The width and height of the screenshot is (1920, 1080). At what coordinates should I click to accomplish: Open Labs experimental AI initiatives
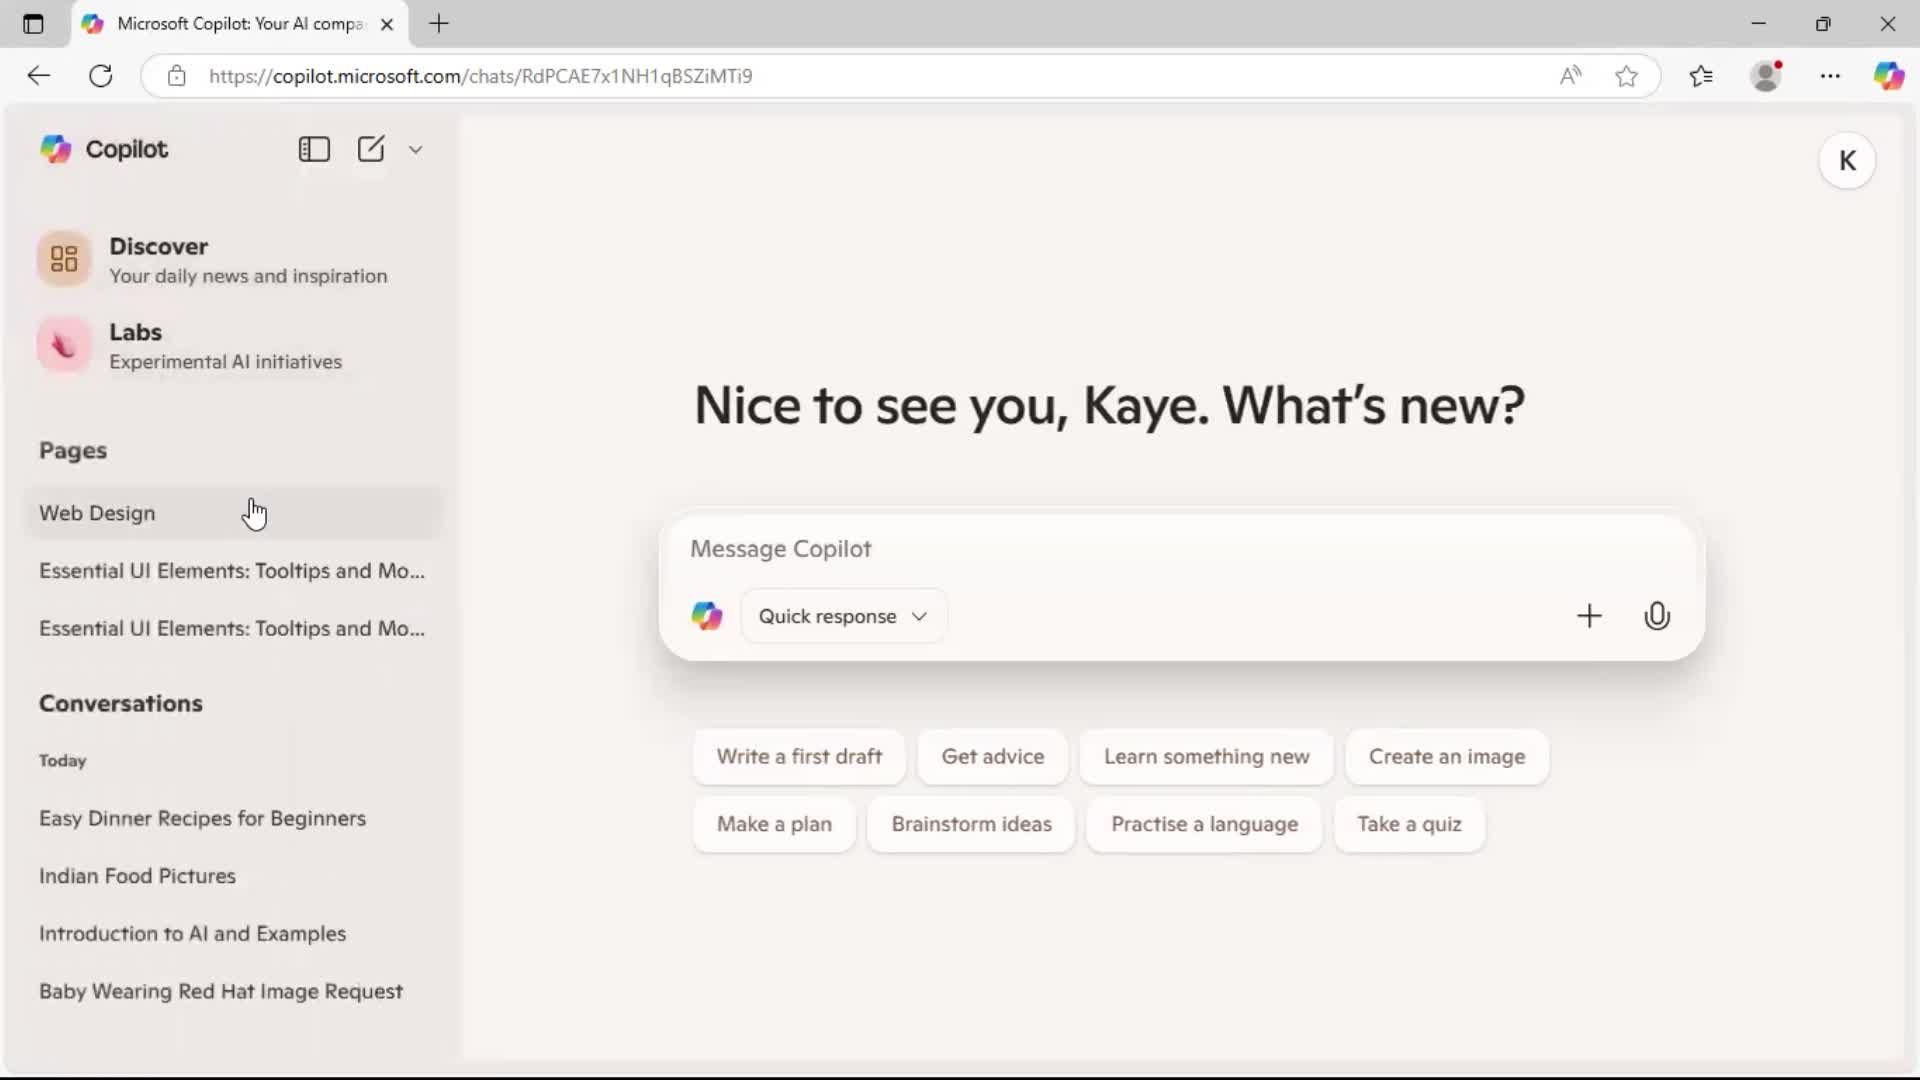(x=137, y=345)
